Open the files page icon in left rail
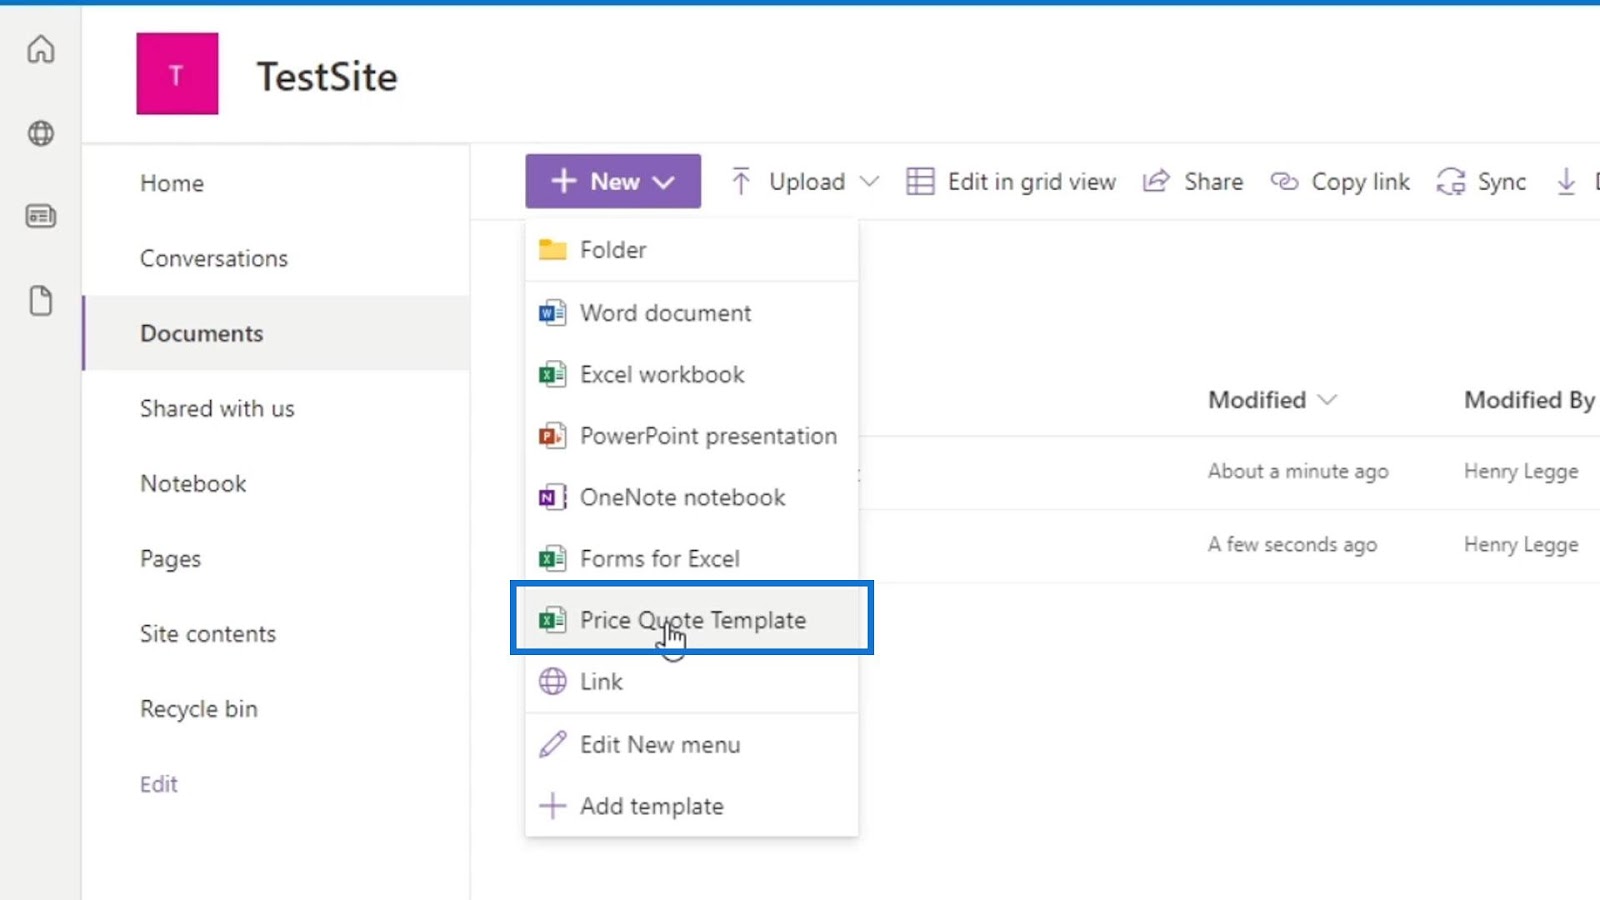Screen dimensions: 1600x900 (41, 301)
